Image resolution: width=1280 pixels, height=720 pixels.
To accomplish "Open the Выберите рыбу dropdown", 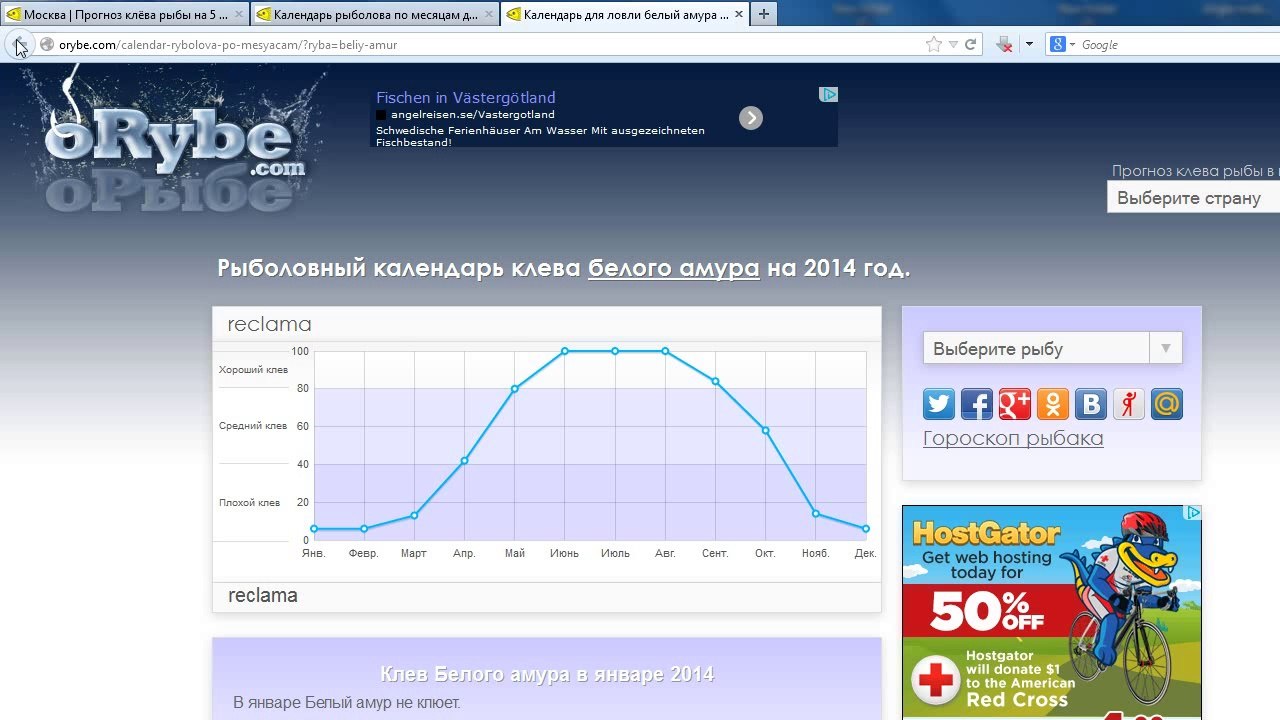I will click(x=1052, y=348).
